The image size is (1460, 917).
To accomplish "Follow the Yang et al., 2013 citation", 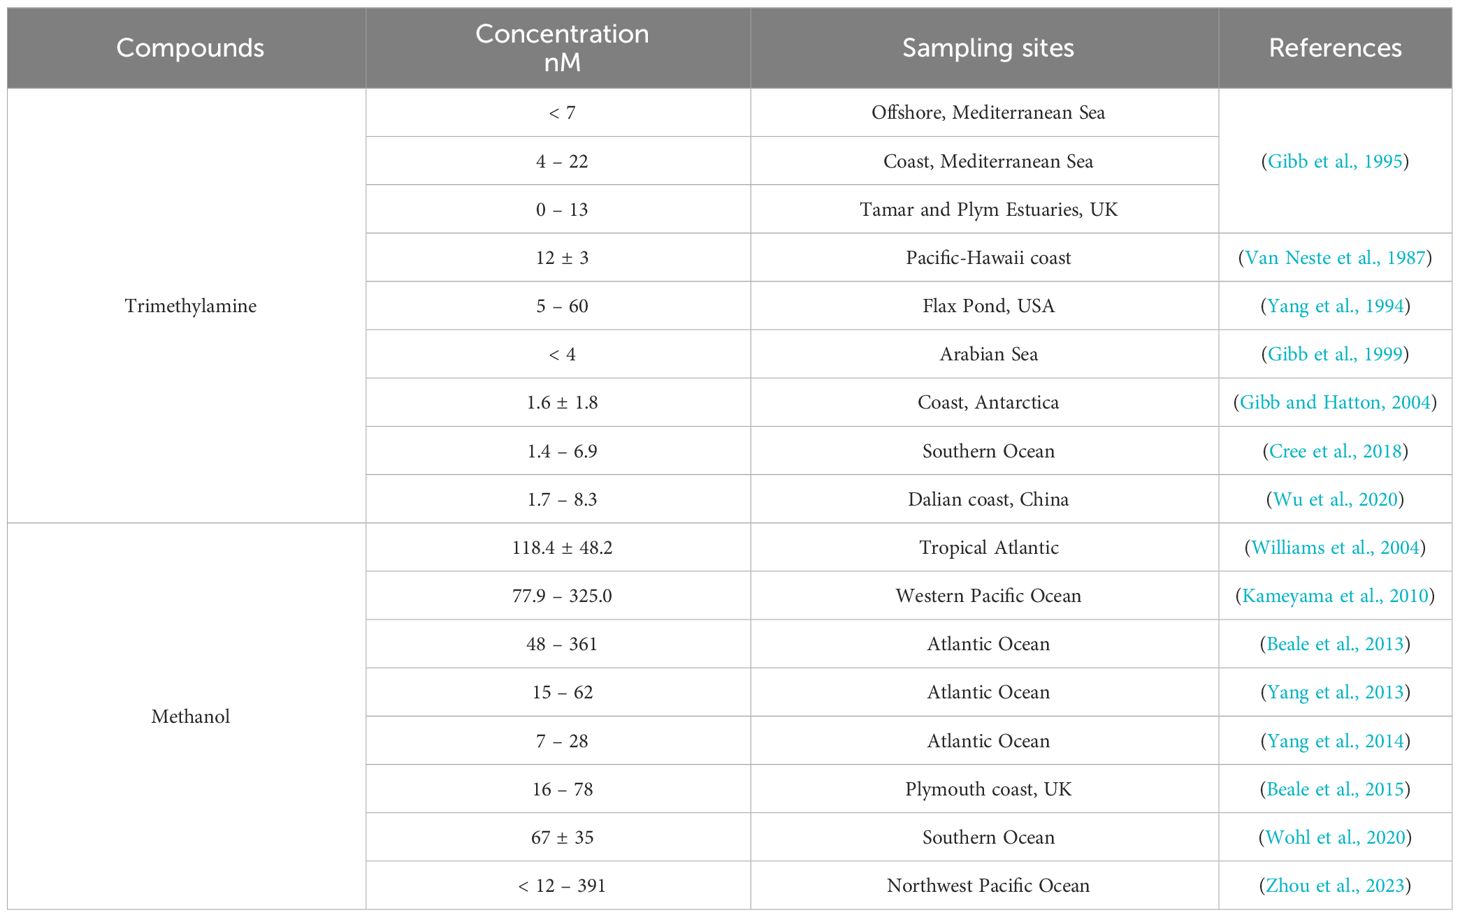I will point(1335,692).
